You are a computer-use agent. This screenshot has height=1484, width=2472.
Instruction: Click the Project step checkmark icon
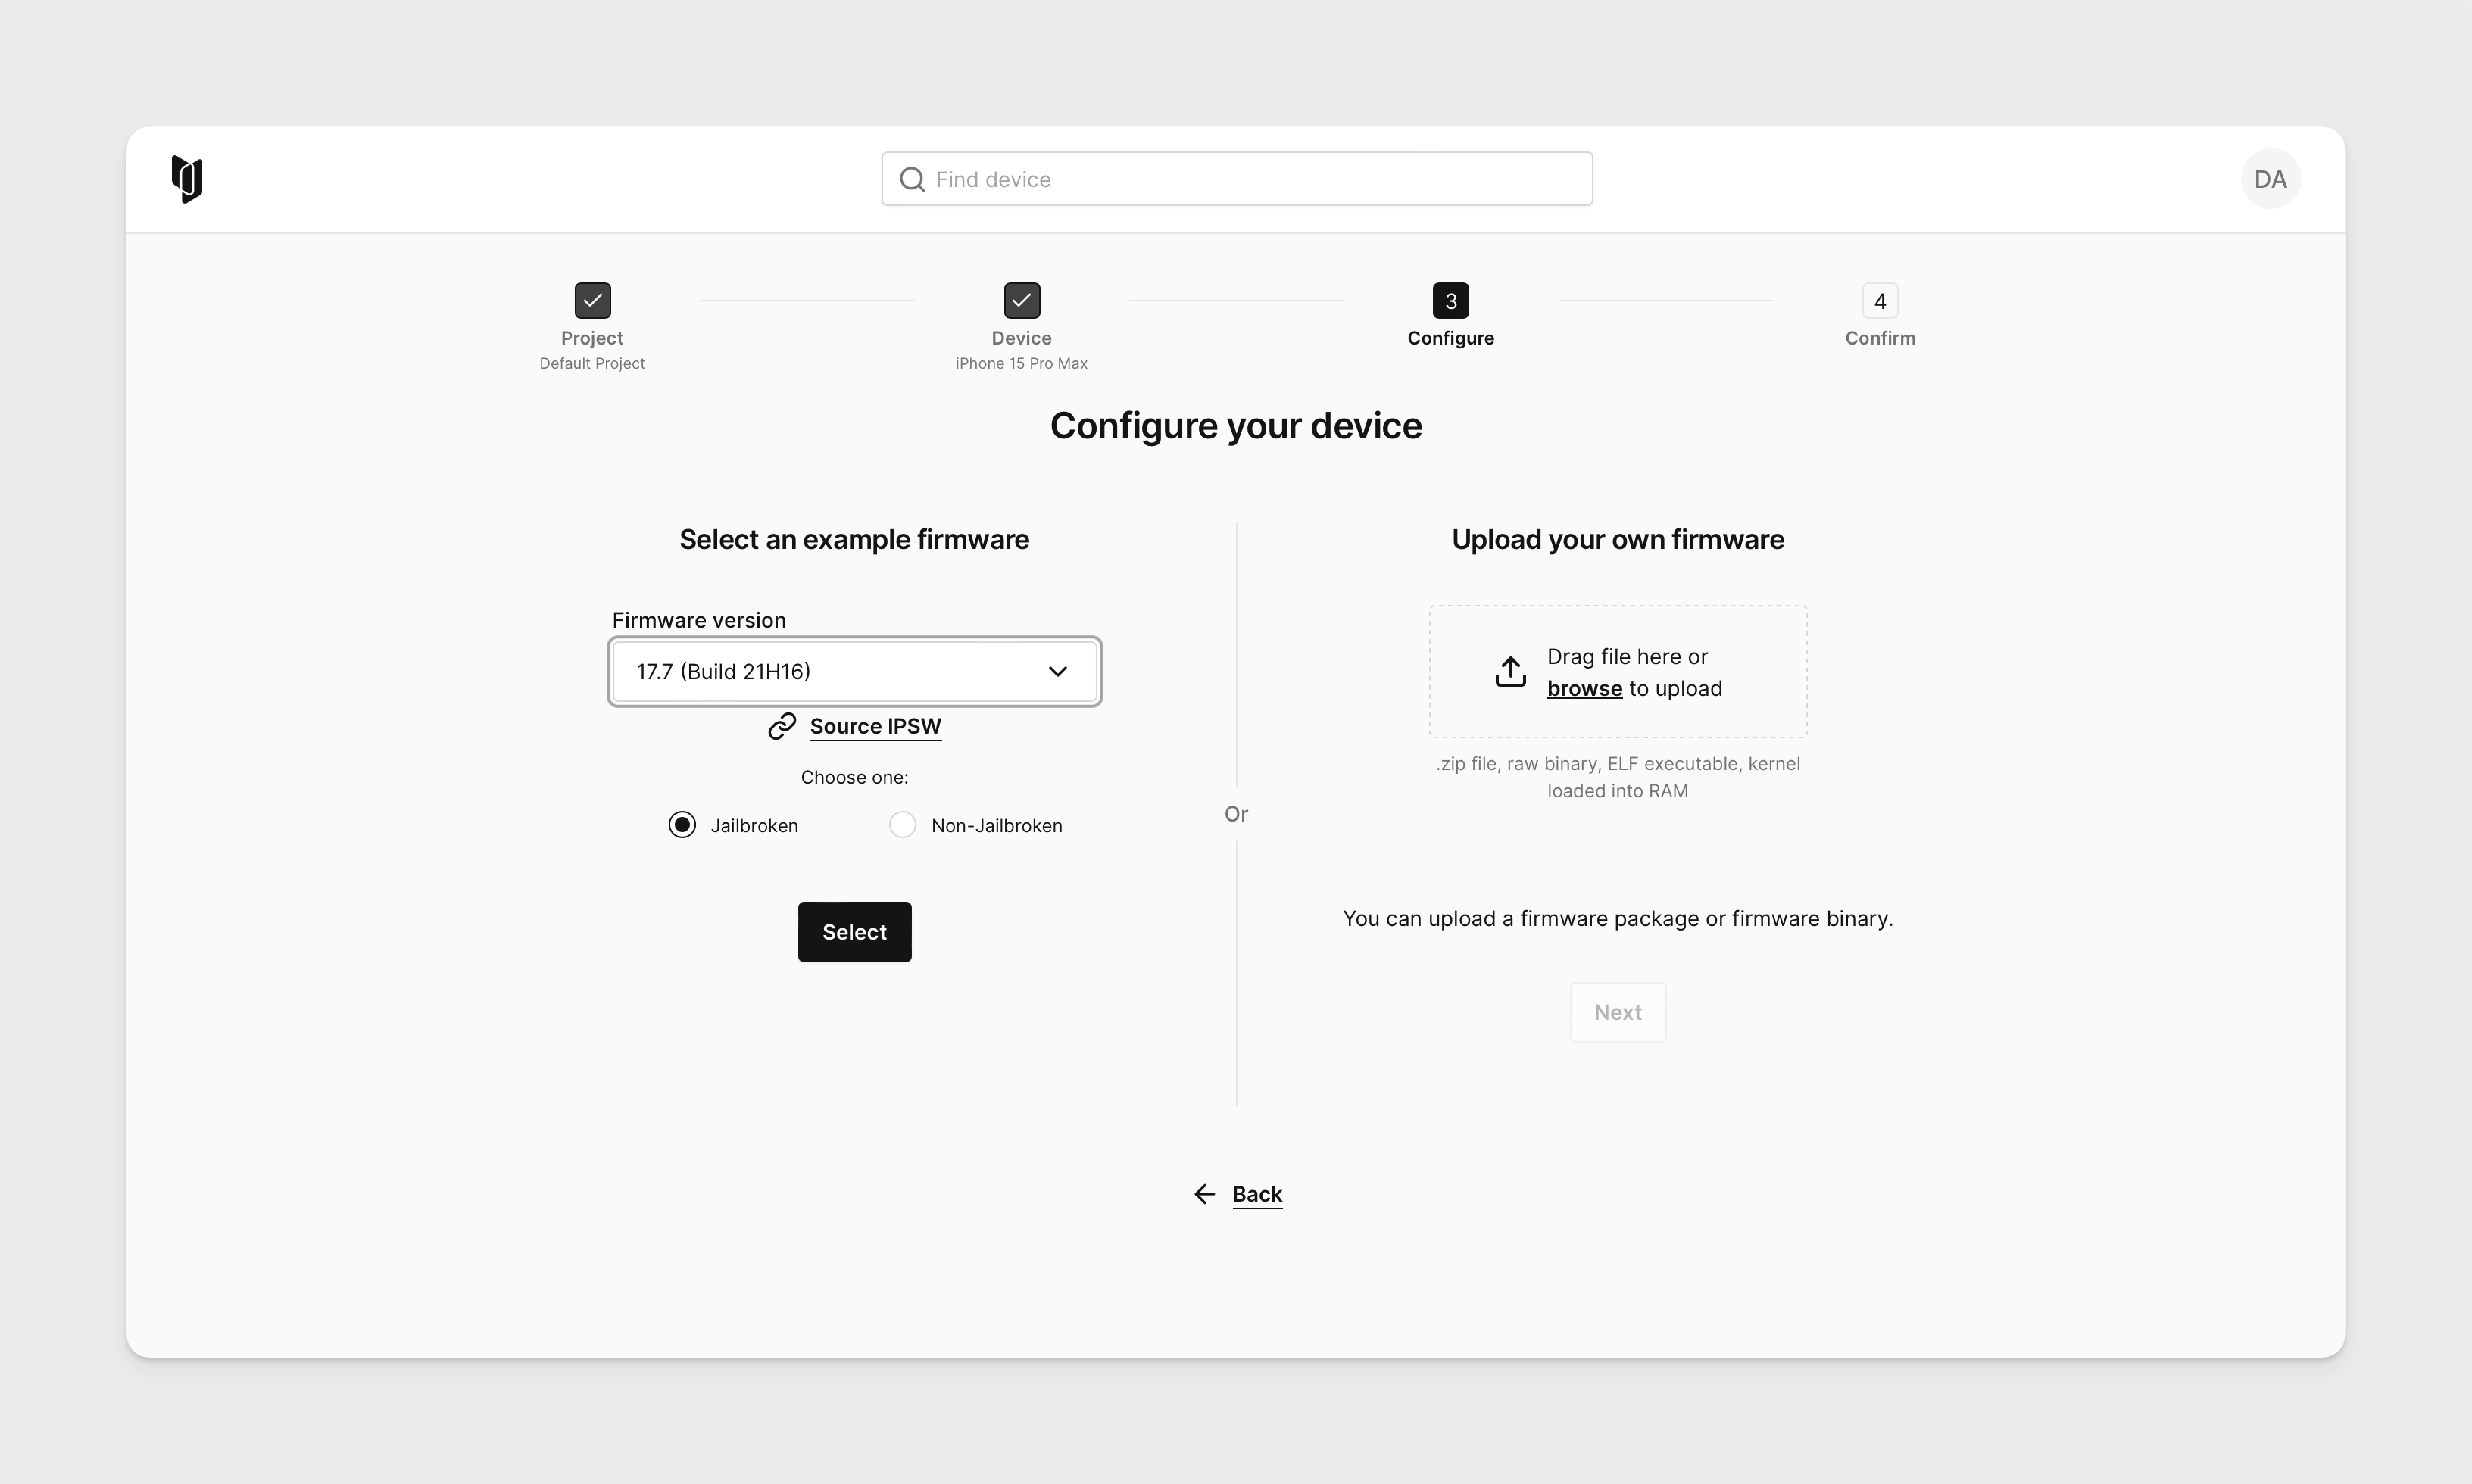click(591, 300)
